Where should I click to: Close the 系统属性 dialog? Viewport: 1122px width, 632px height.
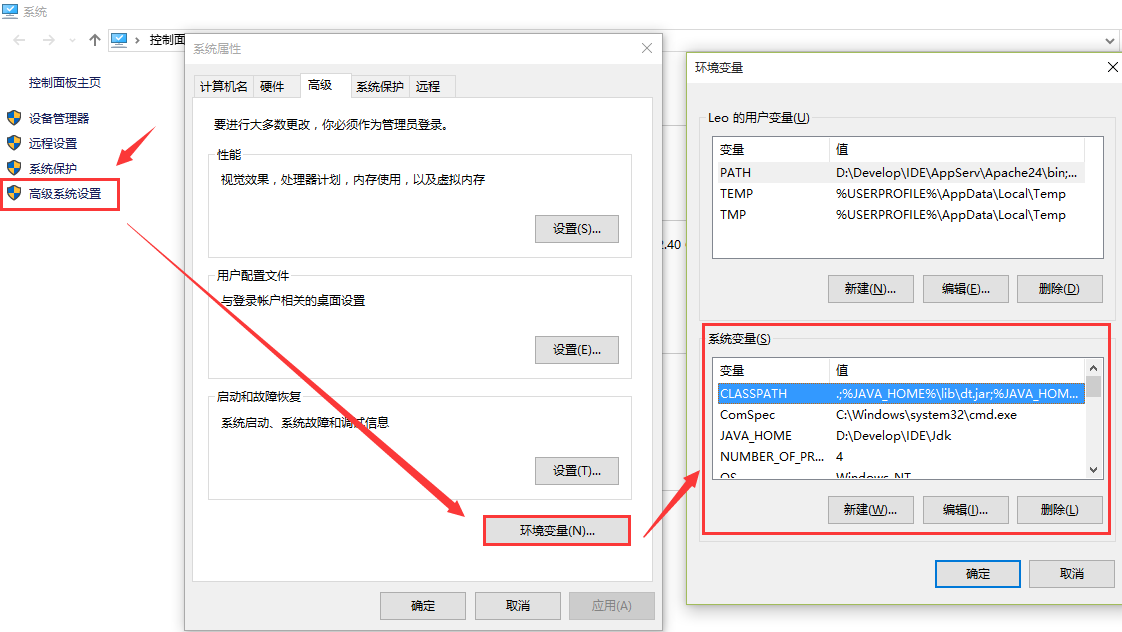click(x=647, y=48)
